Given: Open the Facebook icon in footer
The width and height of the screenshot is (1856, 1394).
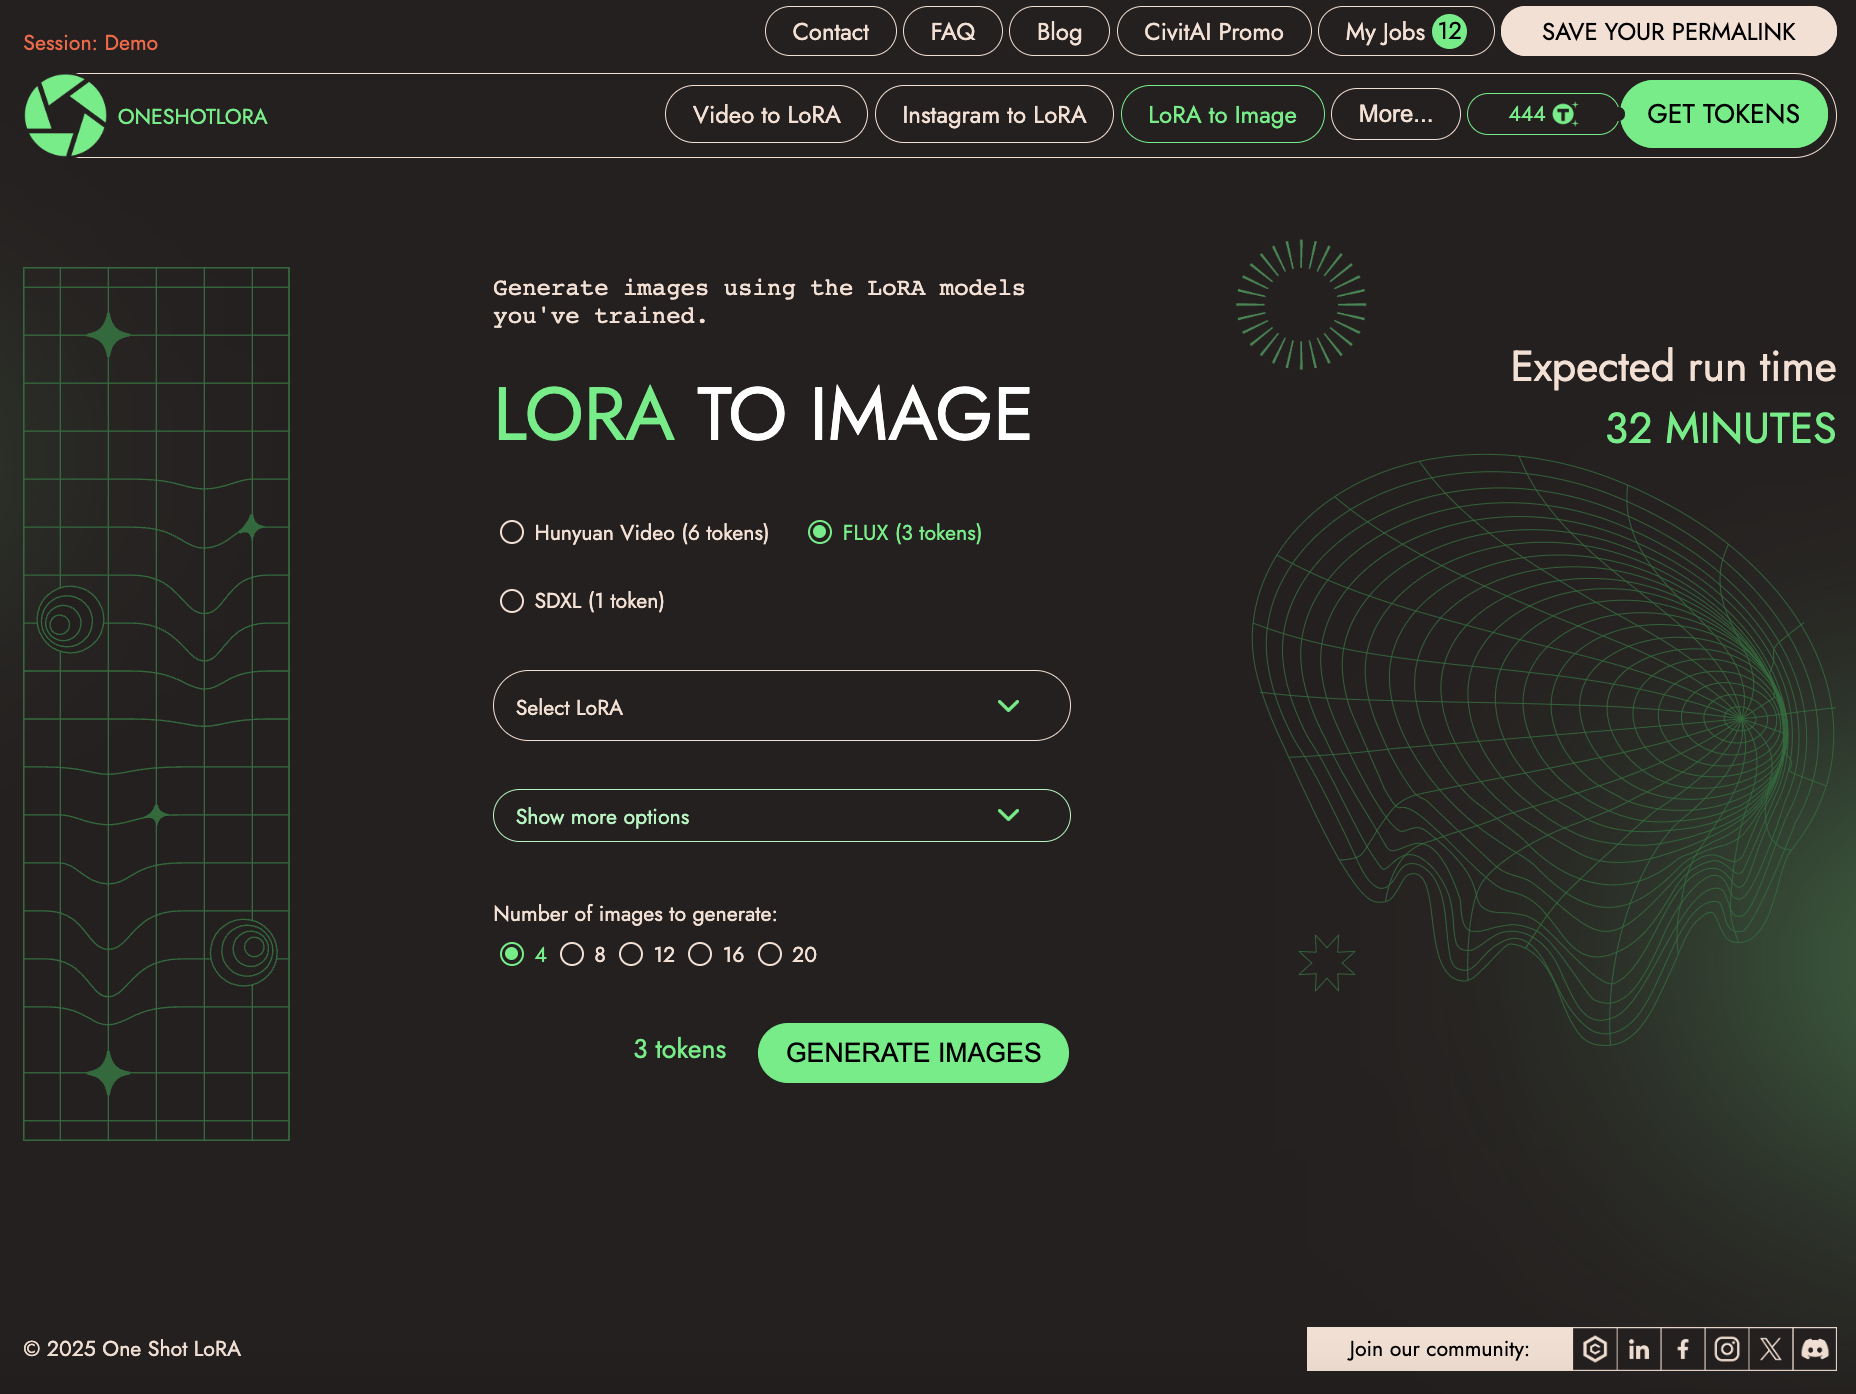Looking at the screenshot, I should tap(1683, 1349).
